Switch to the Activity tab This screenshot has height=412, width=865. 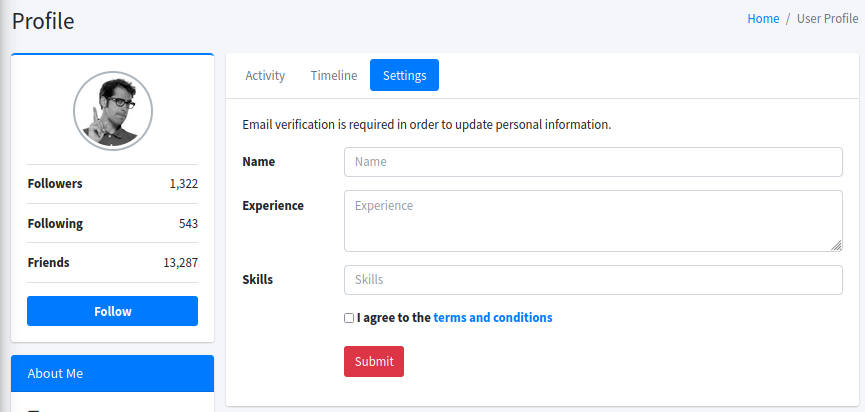[x=265, y=75]
